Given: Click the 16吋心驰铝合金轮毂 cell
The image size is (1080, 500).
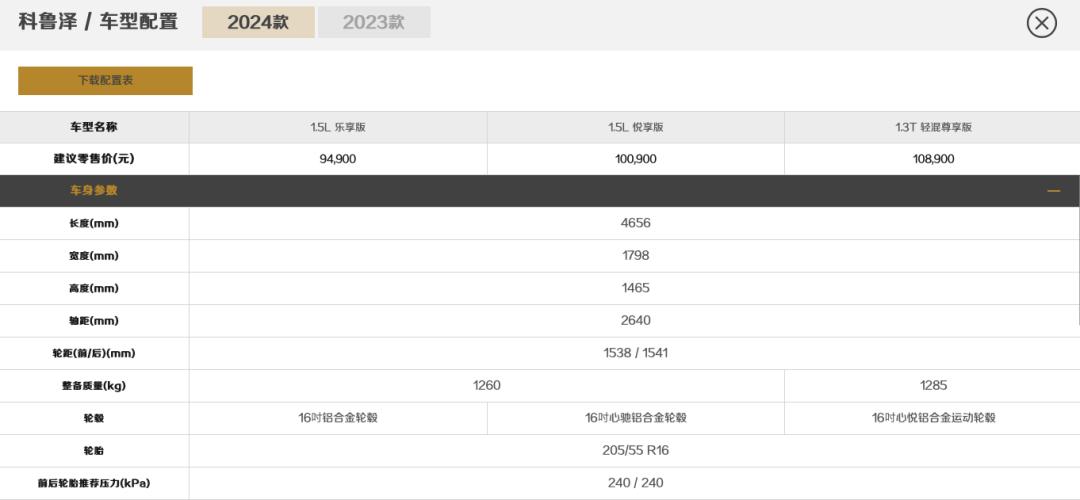Looking at the screenshot, I should point(635,418).
